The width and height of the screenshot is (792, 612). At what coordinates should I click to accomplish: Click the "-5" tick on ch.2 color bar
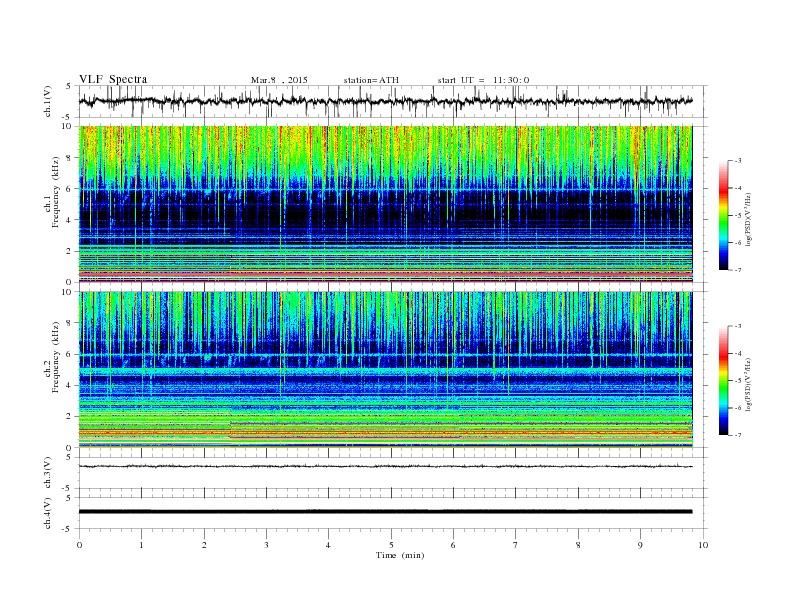(738, 381)
